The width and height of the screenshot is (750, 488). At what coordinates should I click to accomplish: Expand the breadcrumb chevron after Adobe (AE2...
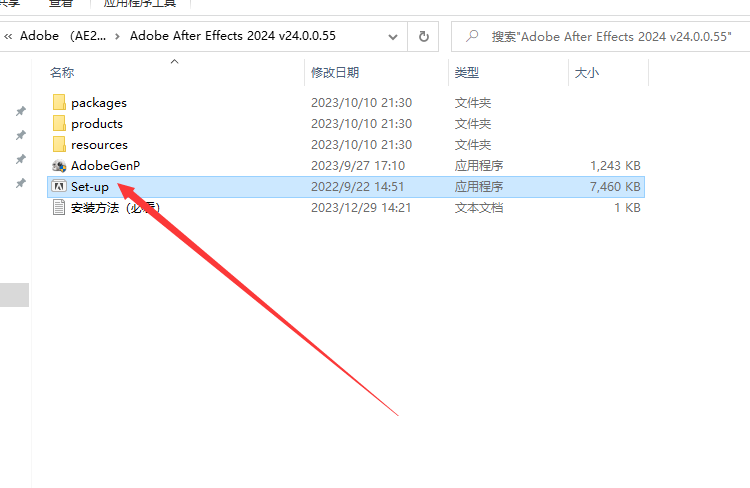(117, 36)
